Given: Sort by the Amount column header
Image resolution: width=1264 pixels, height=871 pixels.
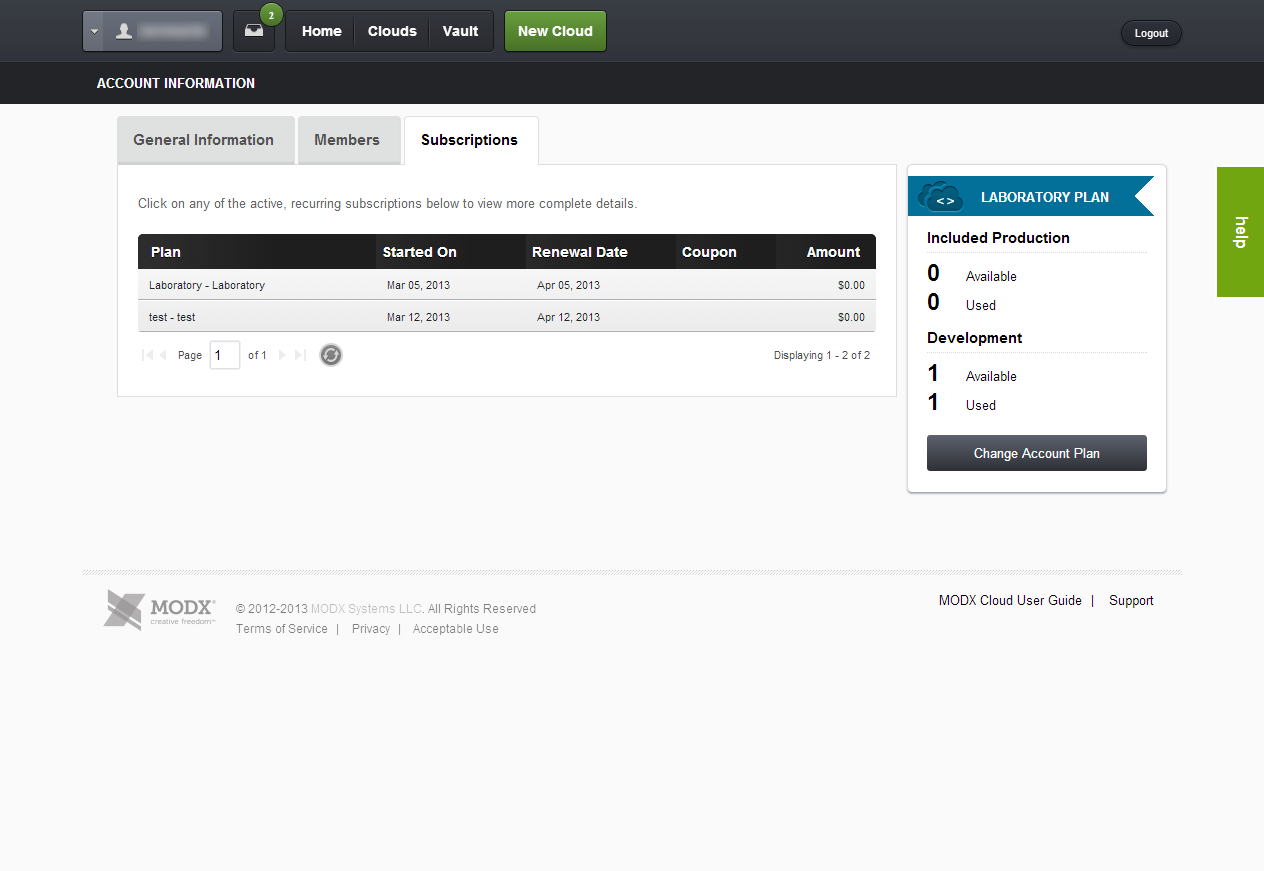Looking at the screenshot, I should pos(826,252).
